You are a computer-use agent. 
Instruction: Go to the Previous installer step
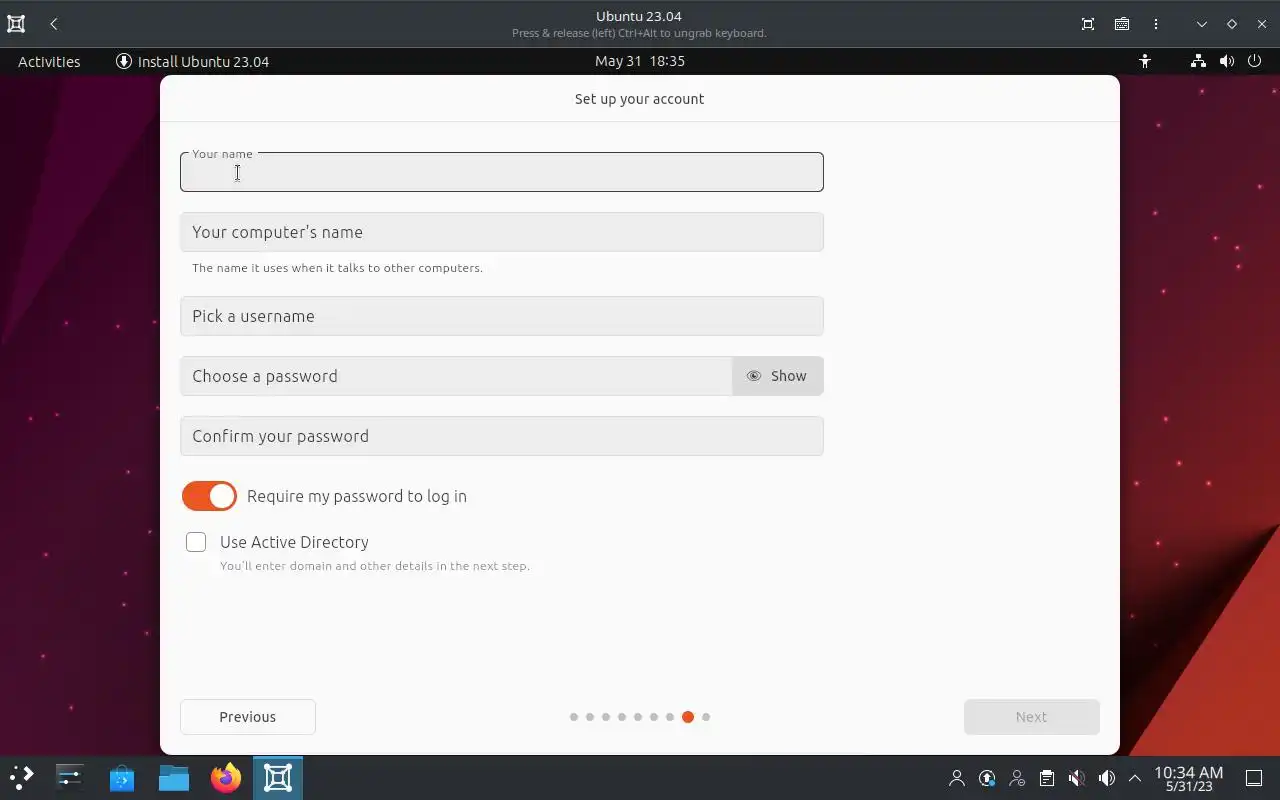coord(248,717)
